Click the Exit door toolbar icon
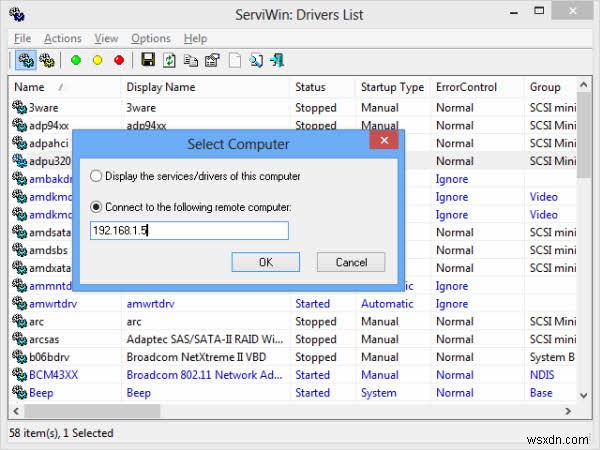Image resolution: width=600 pixels, height=450 pixels. [x=277, y=60]
